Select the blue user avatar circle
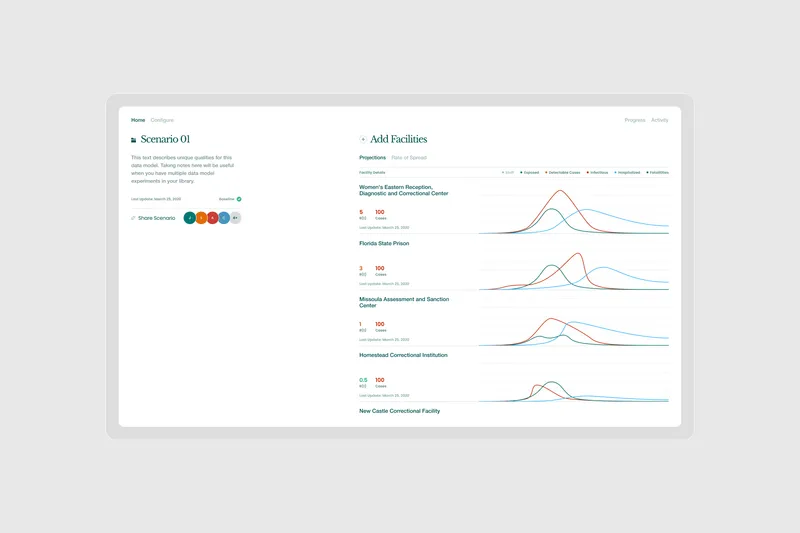Viewport: 800px width, 533px height. 223,218
